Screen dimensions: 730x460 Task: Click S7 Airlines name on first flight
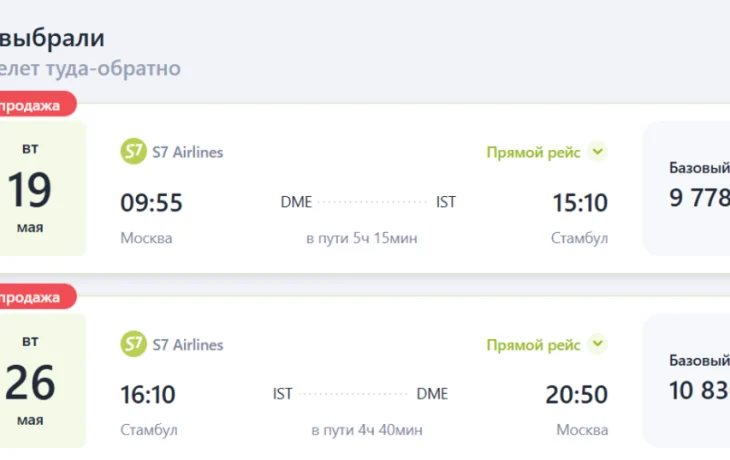point(187,152)
